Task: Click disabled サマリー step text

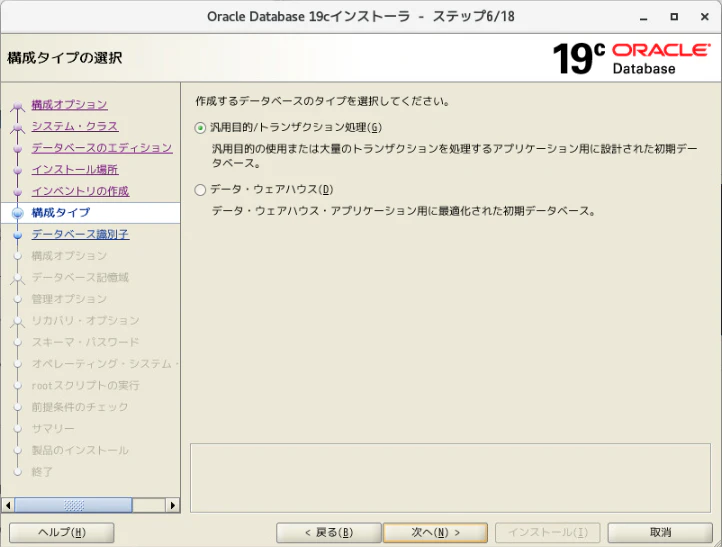Action: (53, 429)
